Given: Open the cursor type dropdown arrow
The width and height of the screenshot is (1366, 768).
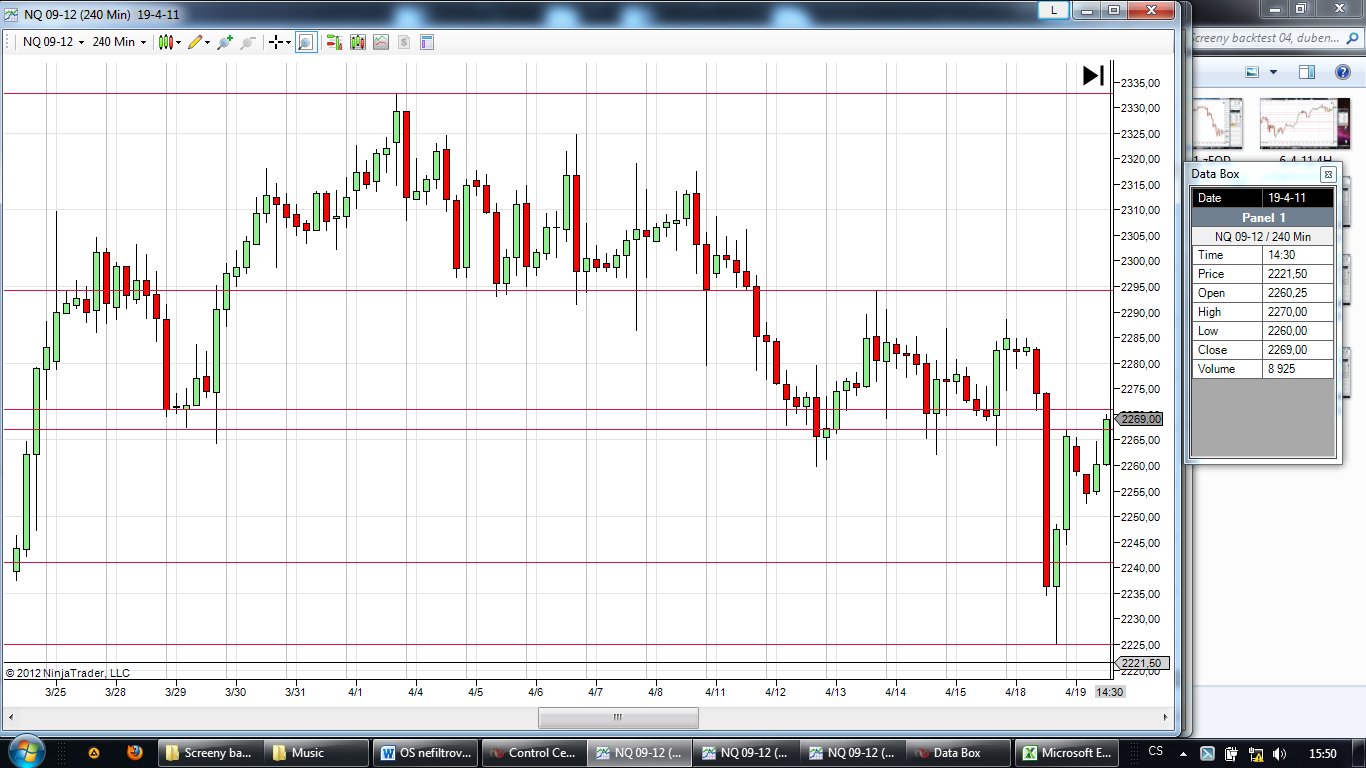Looking at the screenshot, I should (x=288, y=42).
